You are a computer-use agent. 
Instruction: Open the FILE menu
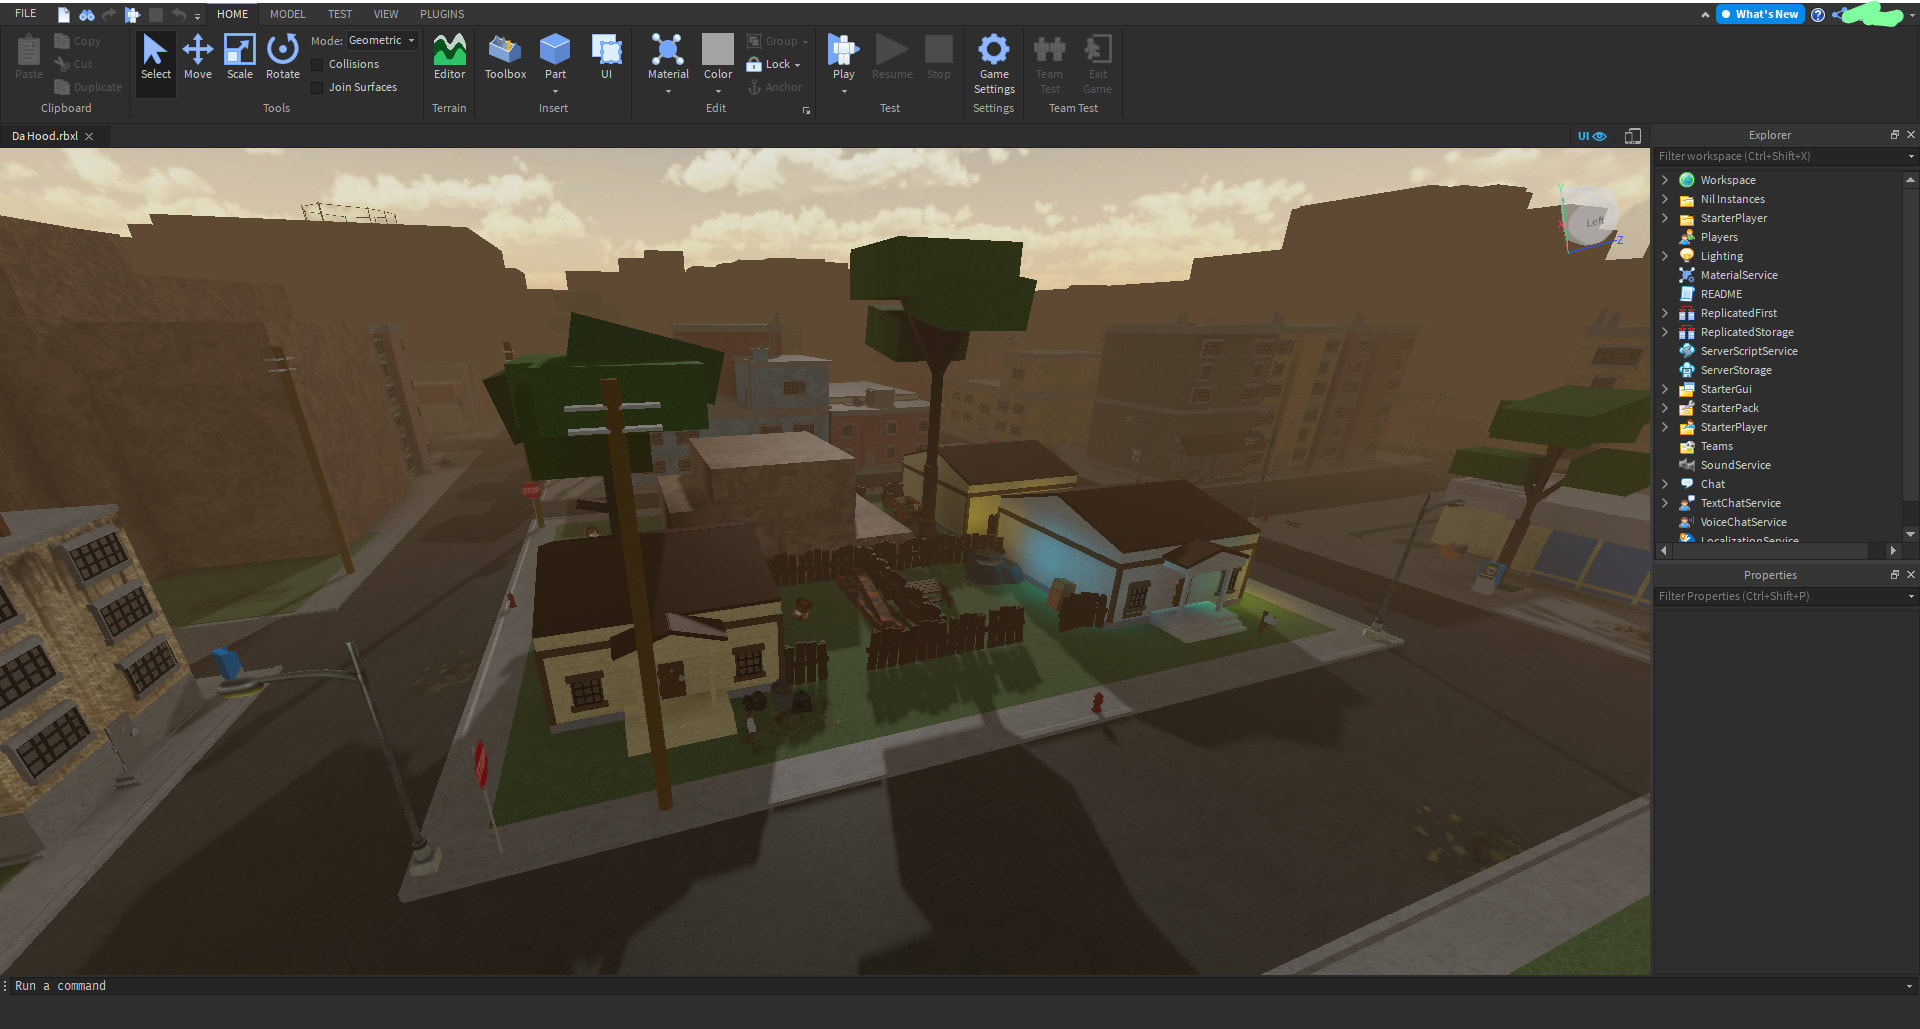pyautogui.click(x=26, y=14)
